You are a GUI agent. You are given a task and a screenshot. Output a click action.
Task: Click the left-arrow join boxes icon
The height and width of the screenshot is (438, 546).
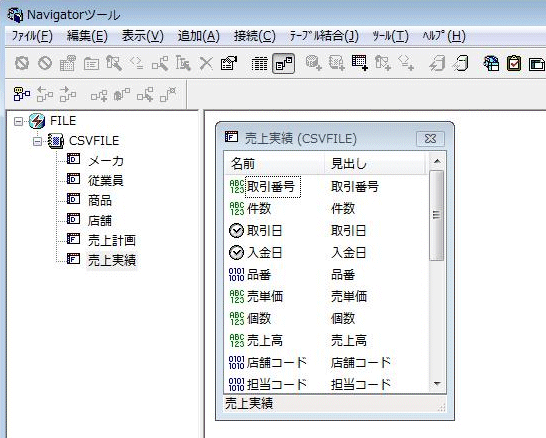click(45, 94)
